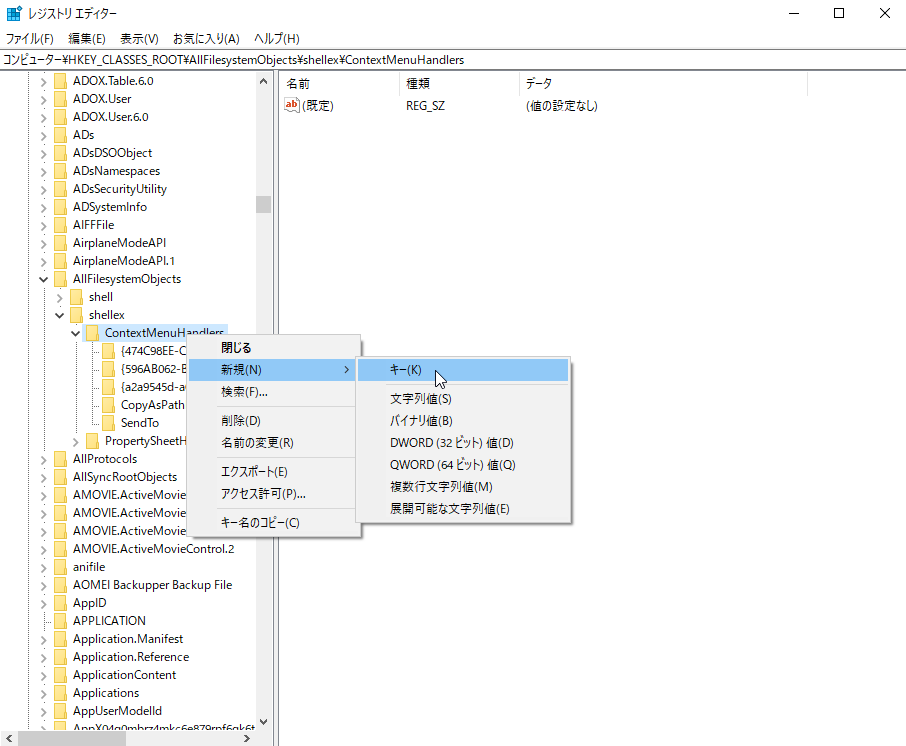The image size is (906, 746).
Task: Choose キー(K) in the 新規 submenu
Action: click(x=463, y=370)
